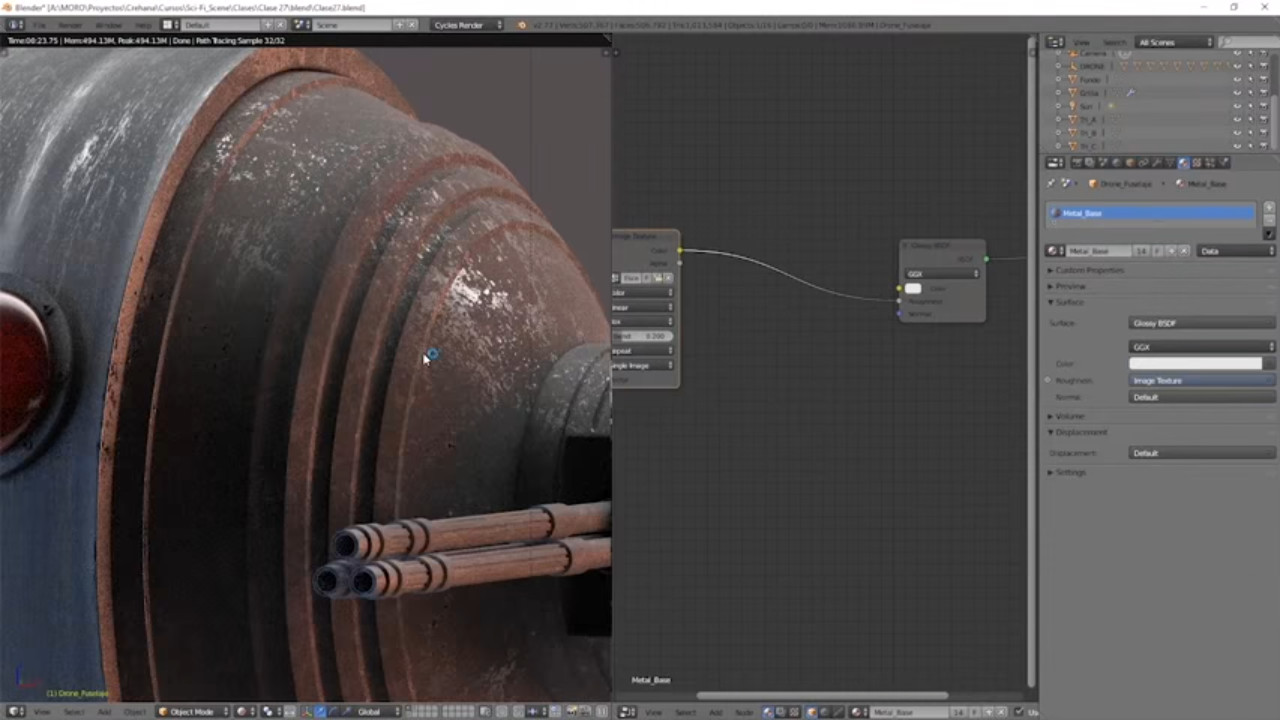Click the Color swatch on Glossy BSDF node

913,288
